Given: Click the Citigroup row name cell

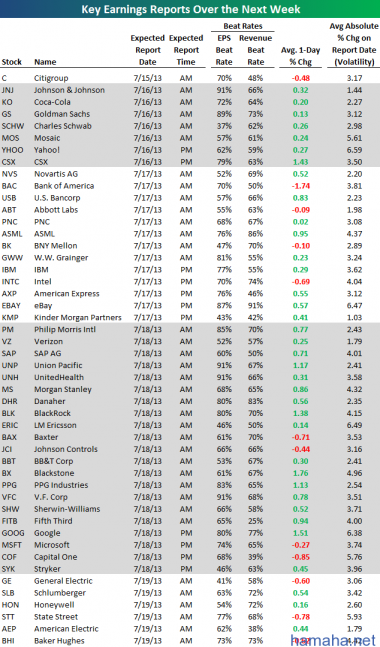Looking at the screenshot, I should click(51, 78).
